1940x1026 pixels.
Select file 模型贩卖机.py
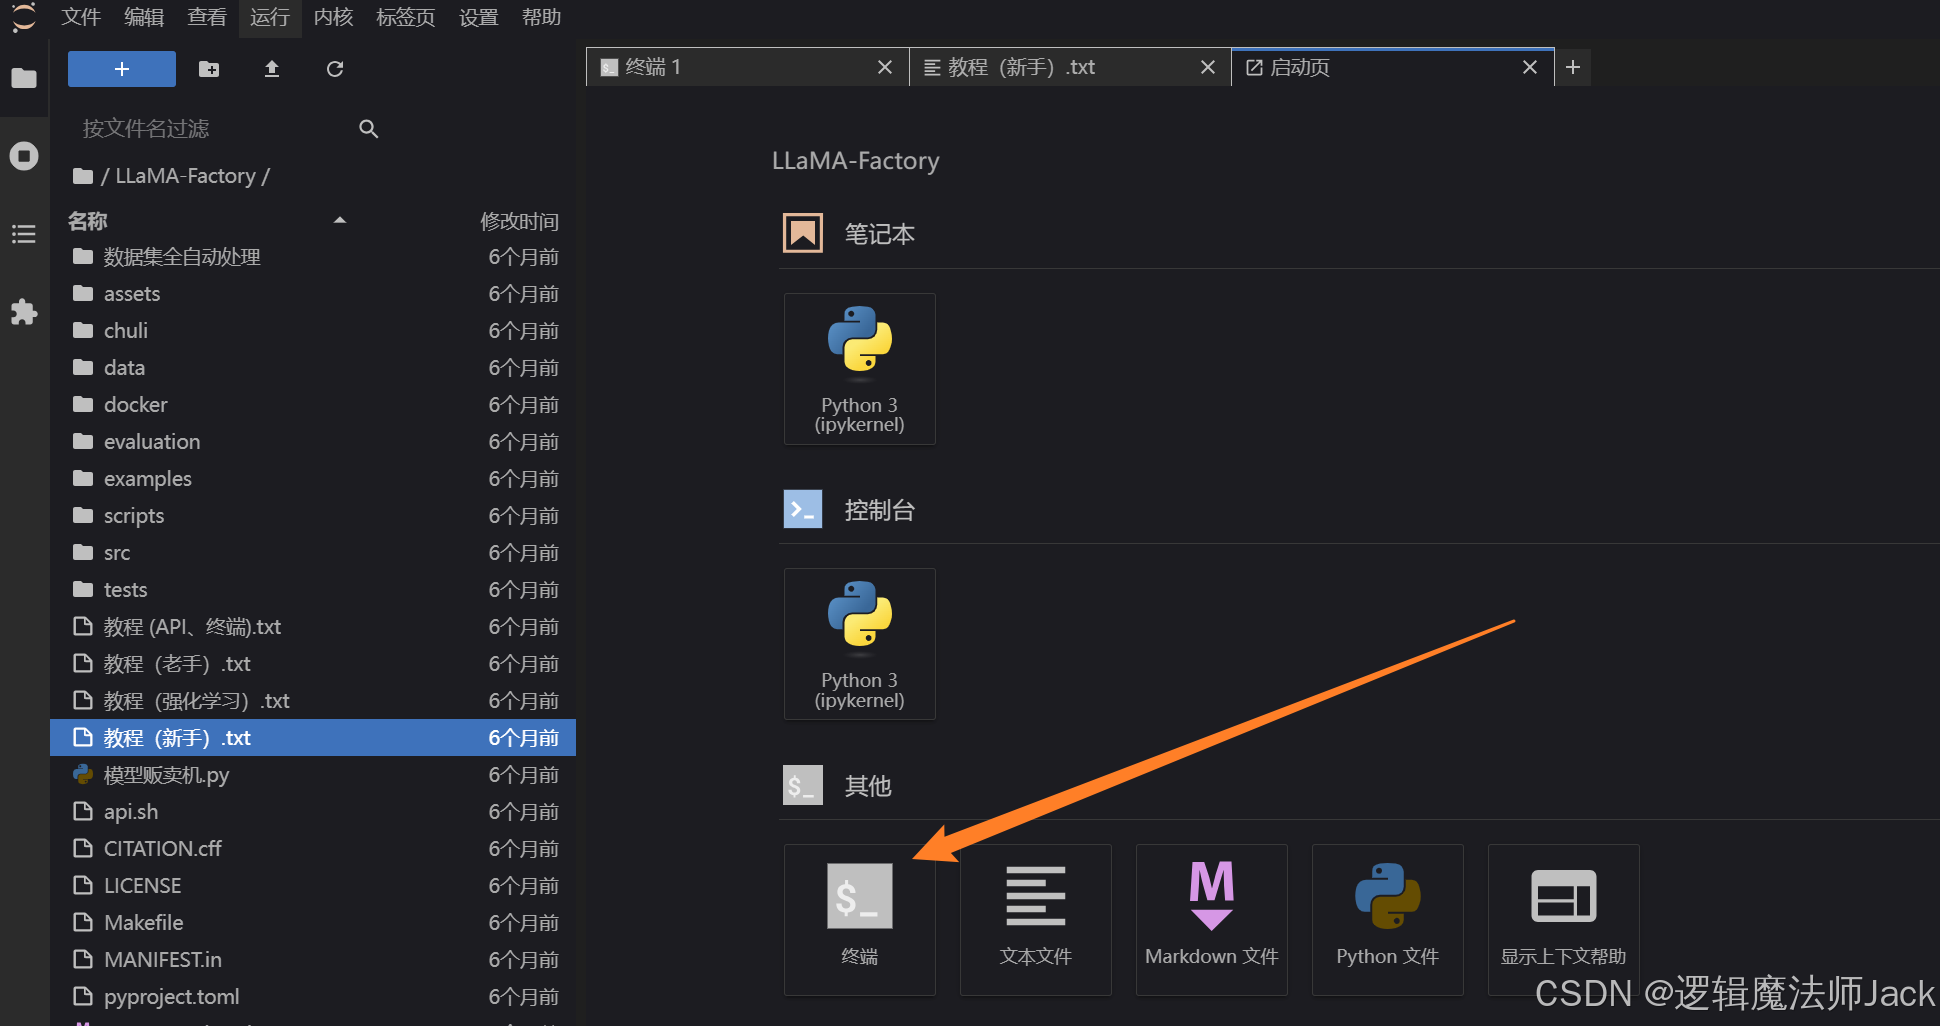tap(313, 775)
